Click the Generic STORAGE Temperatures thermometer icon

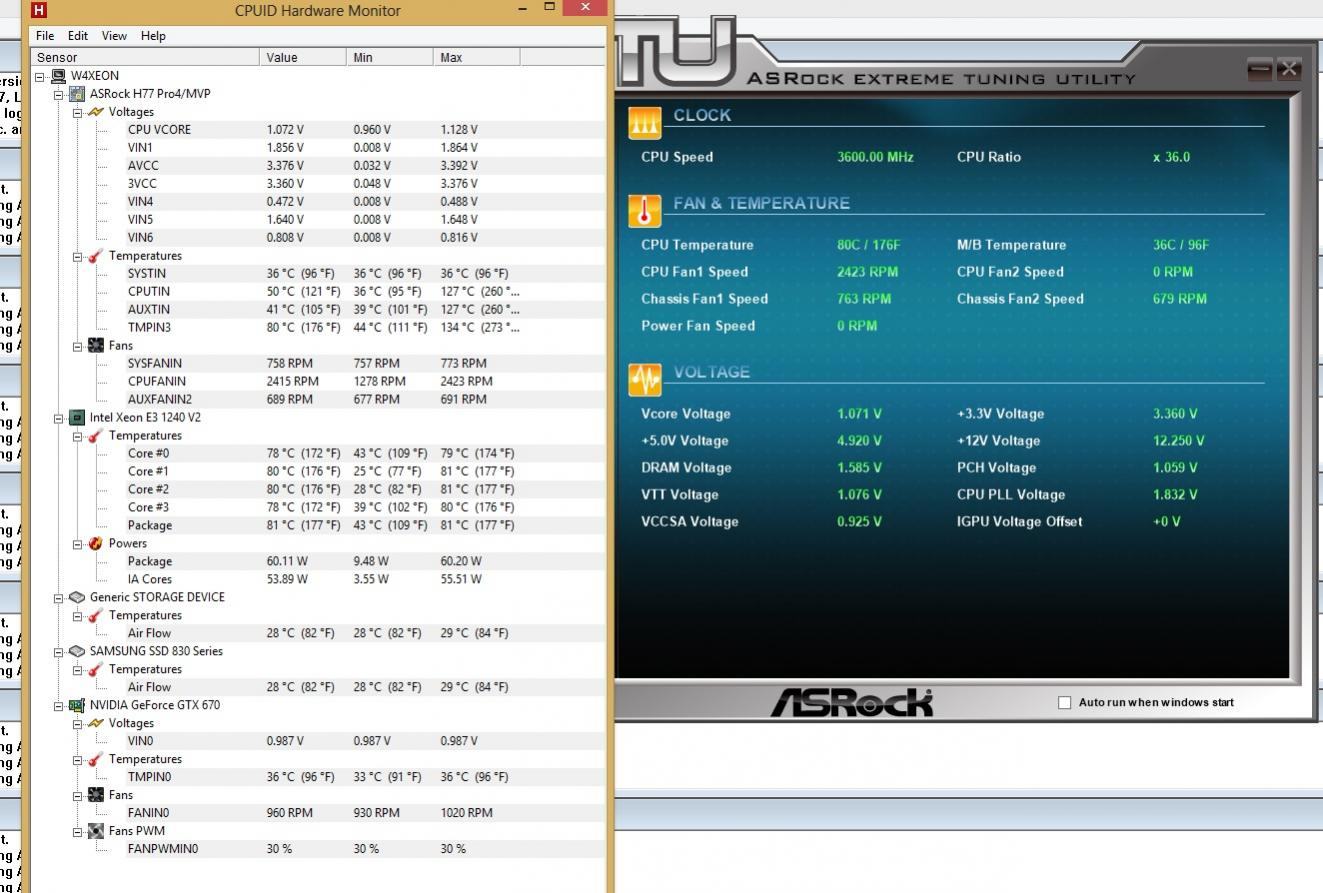coord(96,615)
